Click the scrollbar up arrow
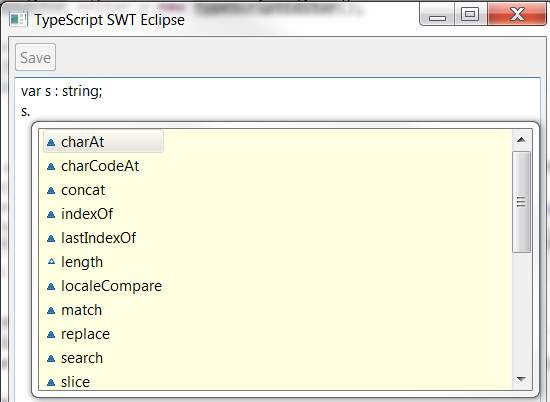The height and width of the screenshot is (402, 550). coord(521,140)
